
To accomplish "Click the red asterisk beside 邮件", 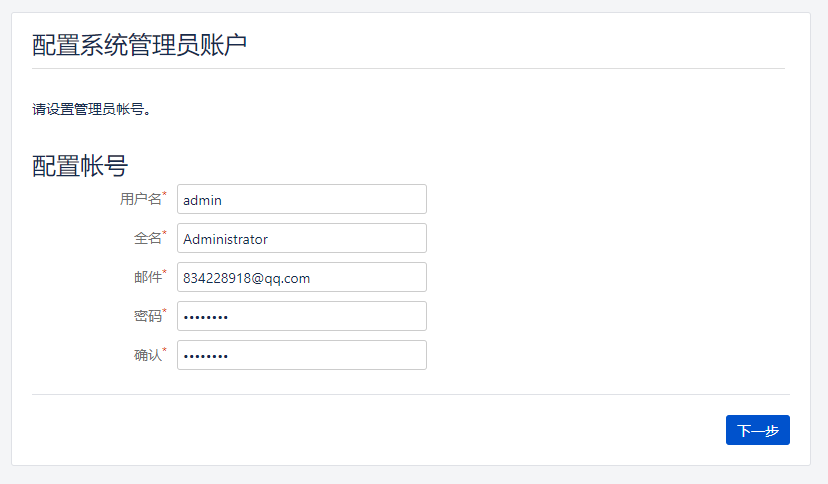I will point(164,272).
